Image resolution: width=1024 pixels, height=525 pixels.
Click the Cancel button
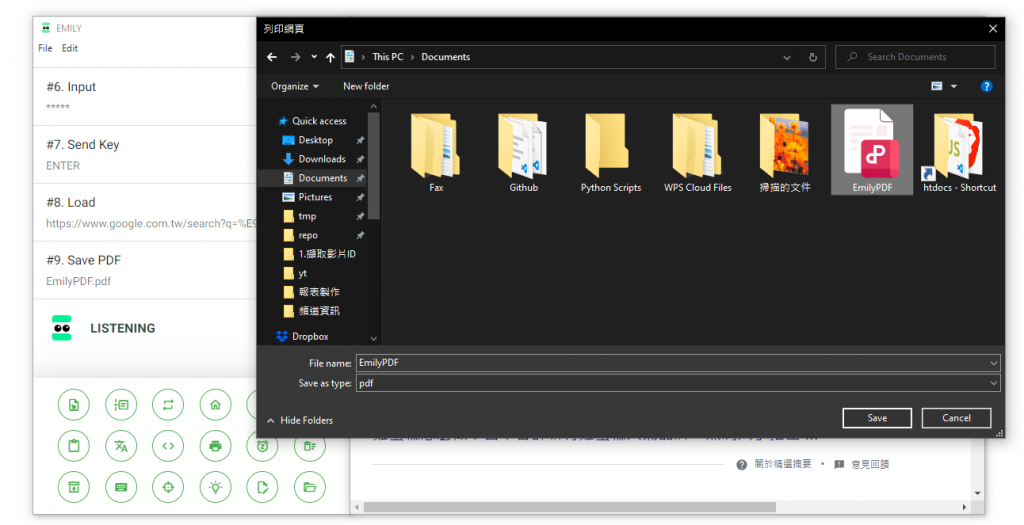point(956,418)
